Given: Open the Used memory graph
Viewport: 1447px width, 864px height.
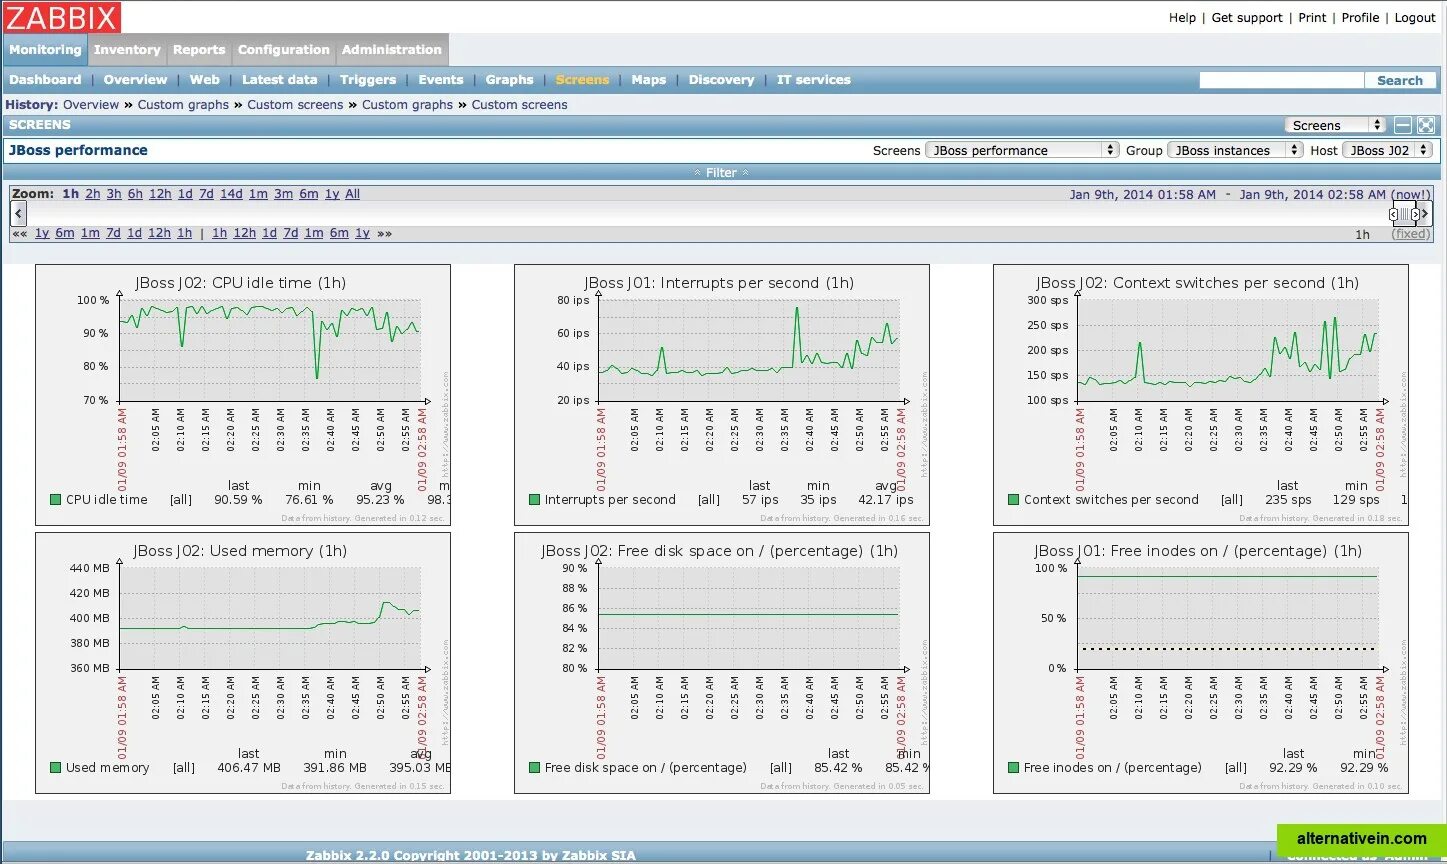Looking at the screenshot, I should [243, 662].
